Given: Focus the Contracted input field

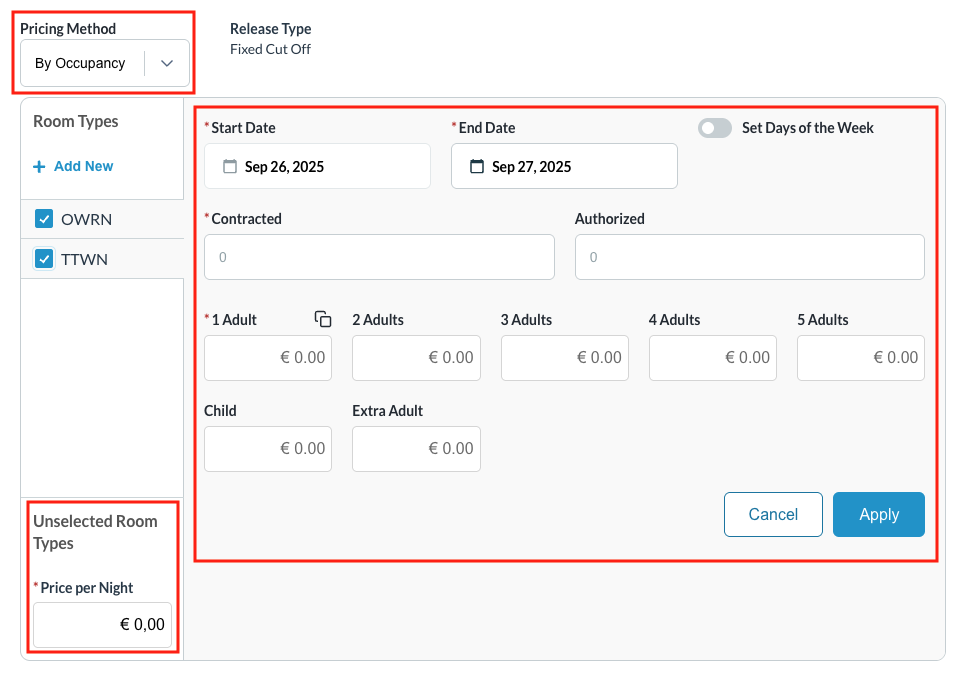Looking at the screenshot, I should tap(379, 257).
